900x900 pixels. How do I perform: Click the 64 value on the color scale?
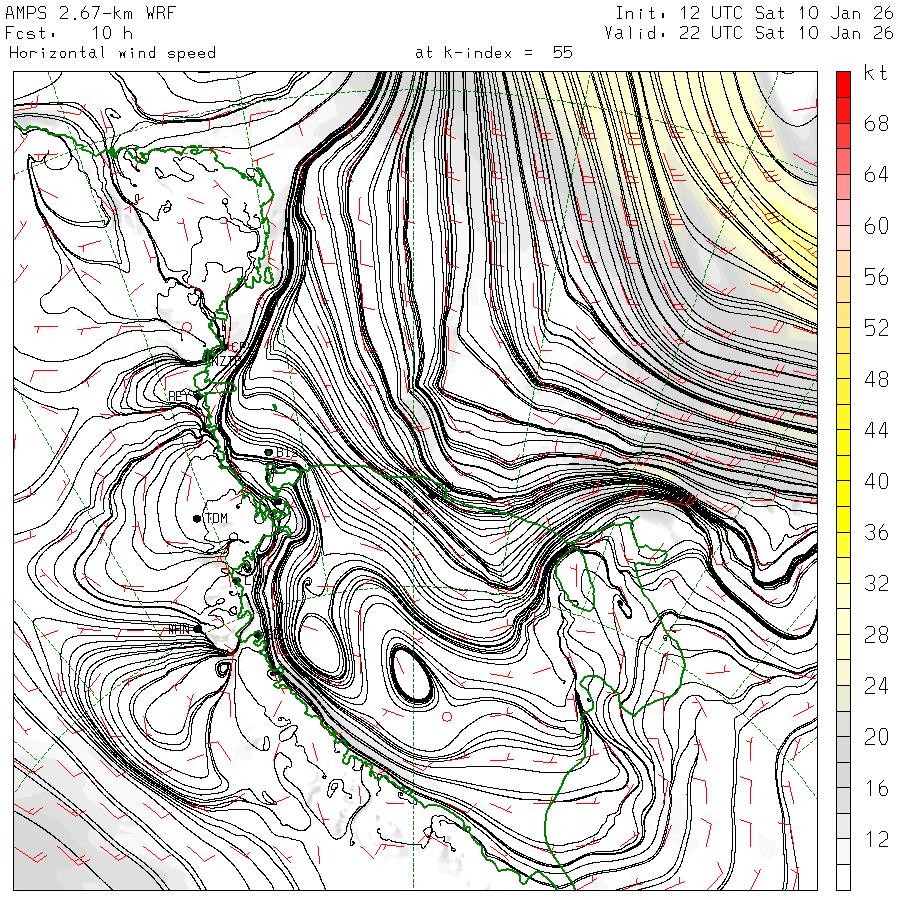click(x=876, y=174)
